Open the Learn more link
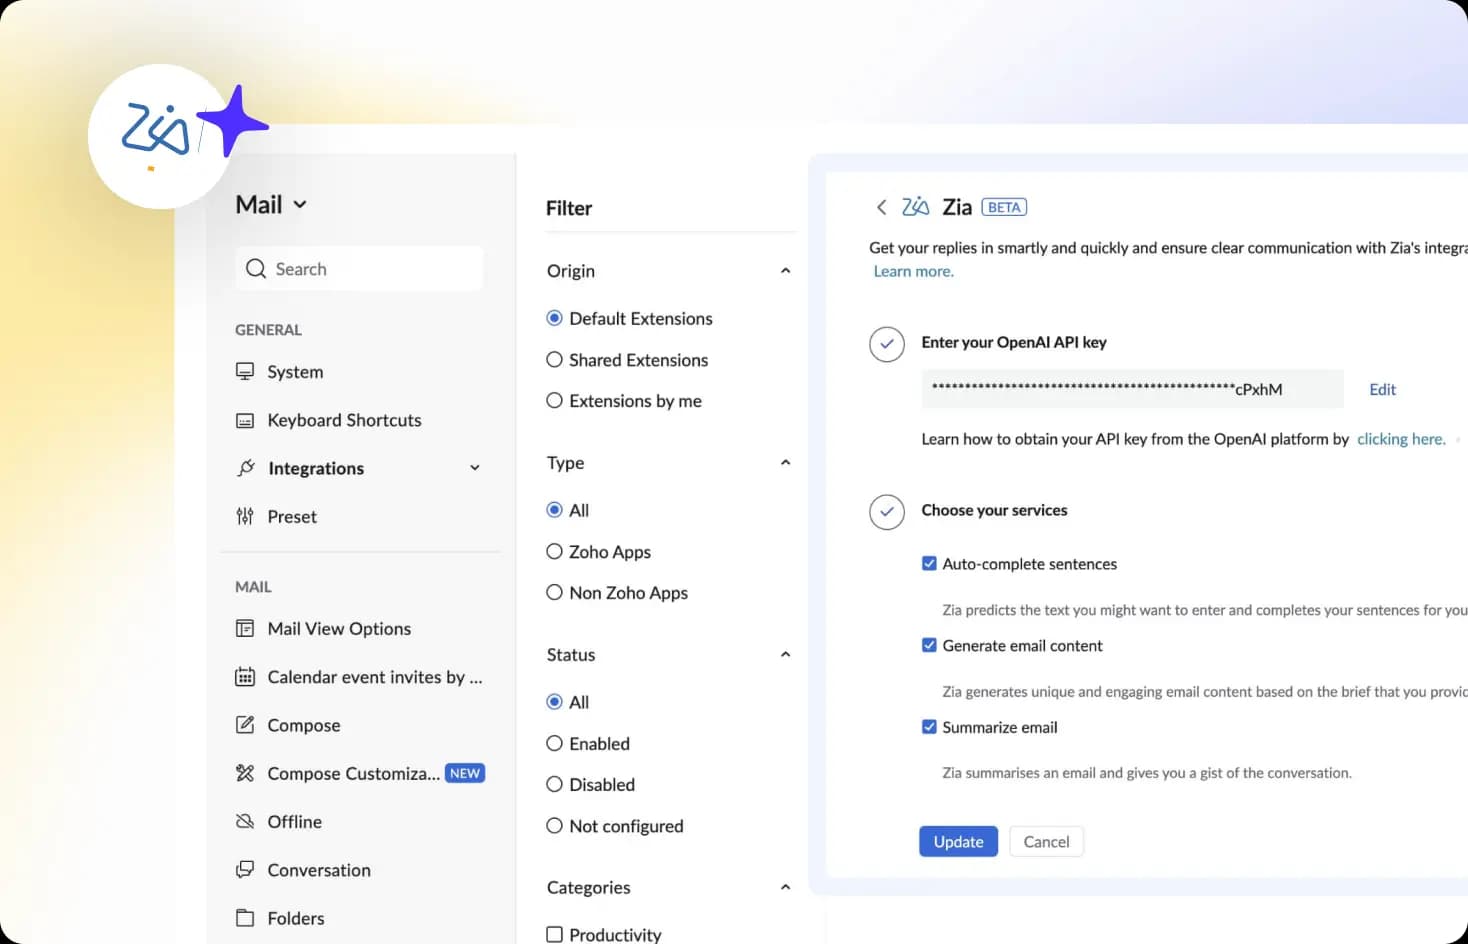The height and width of the screenshot is (944, 1468). (913, 271)
